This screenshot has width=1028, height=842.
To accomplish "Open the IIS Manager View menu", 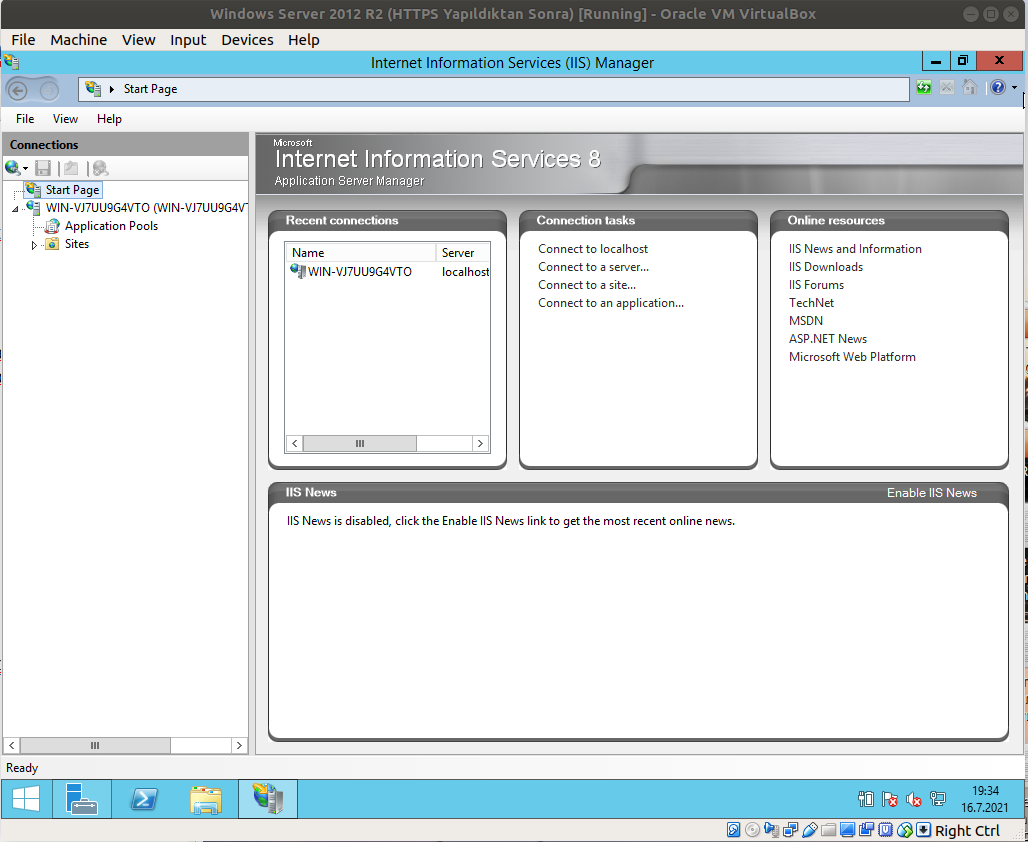I will tap(65, 119).
